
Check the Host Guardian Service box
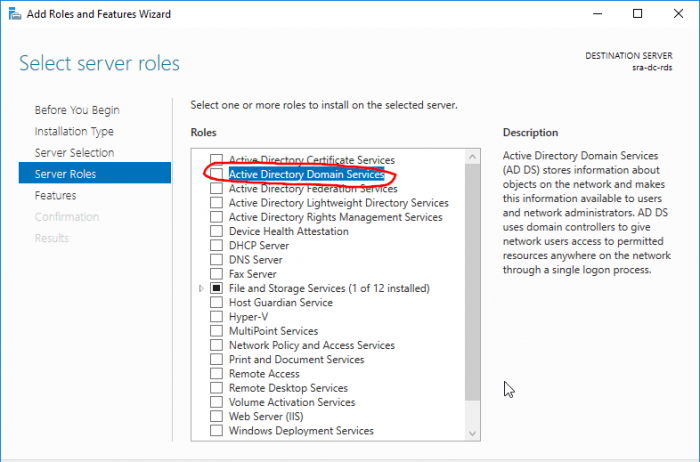(x=217, y=302)
